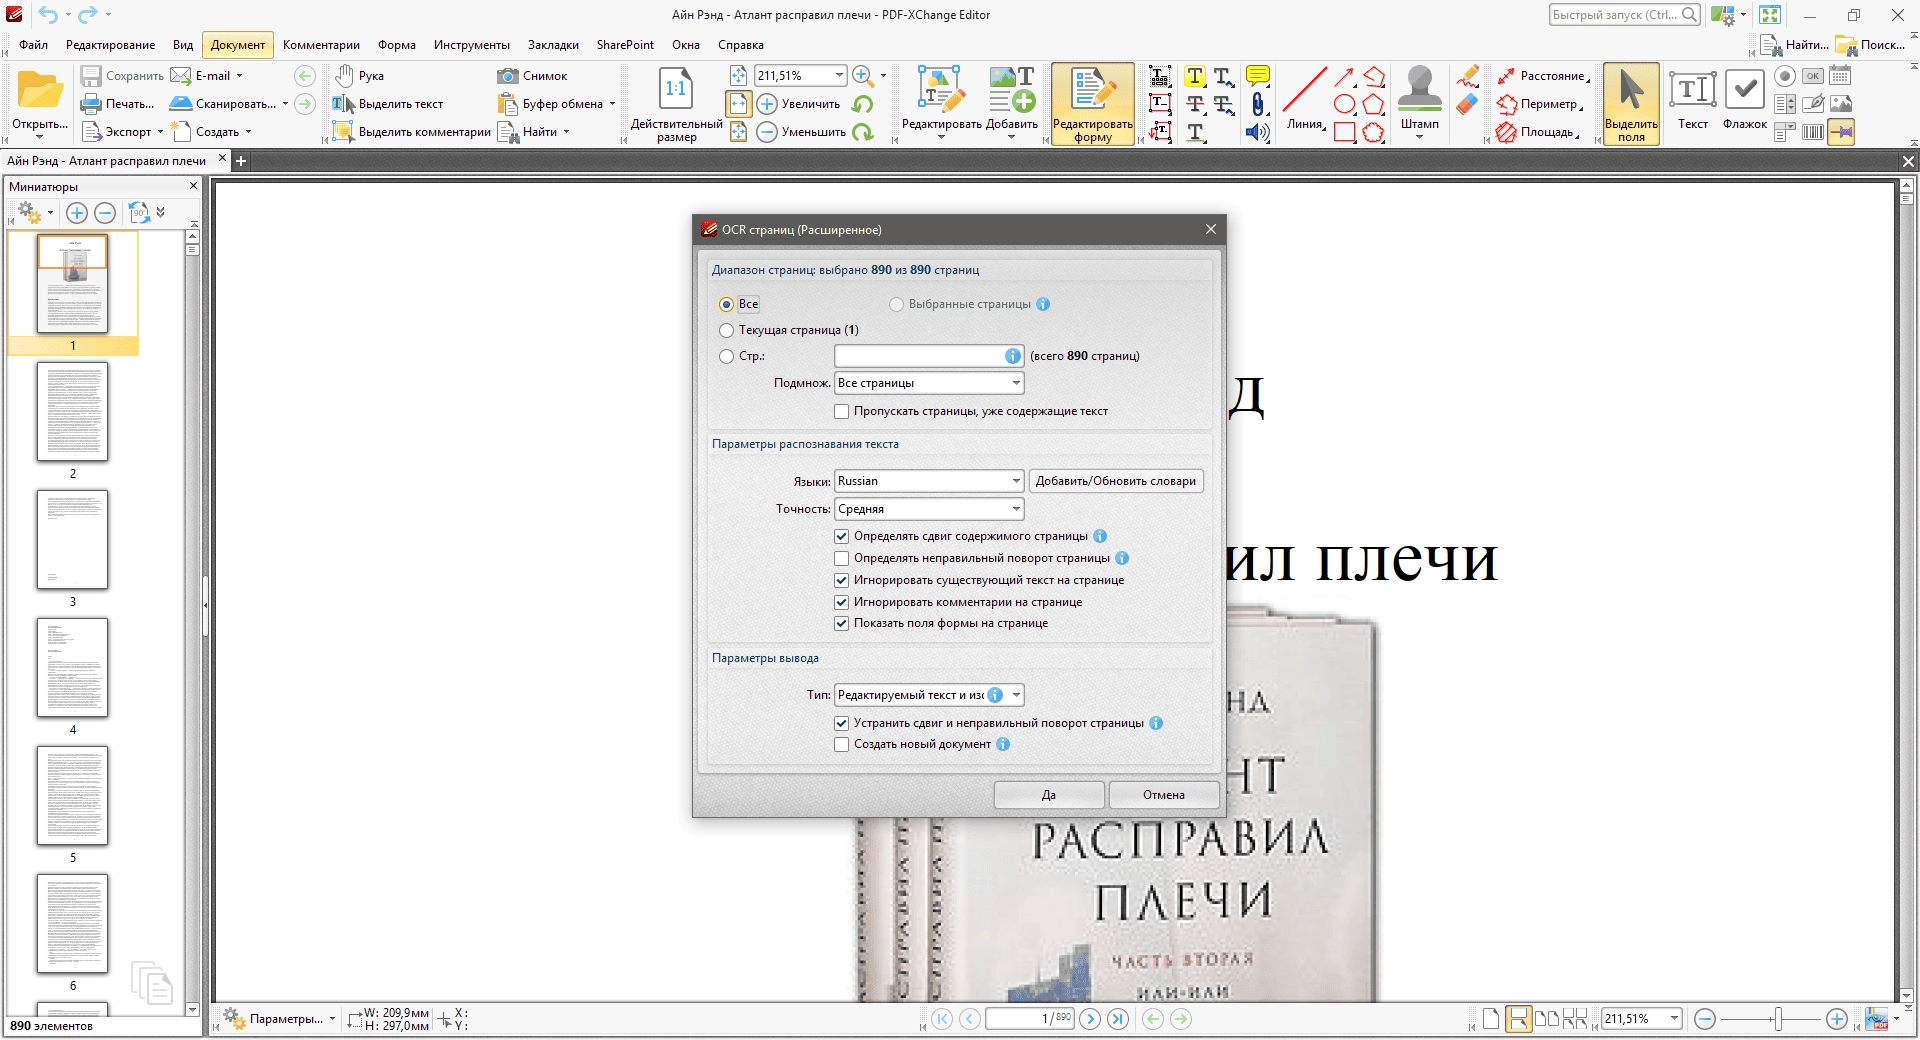Image resolution: width=1920 pixels, height=1040 pixels.
Task: Check 'Пропускать страницы, уже содержащие текст'
Action: click(x=841, y=411)
